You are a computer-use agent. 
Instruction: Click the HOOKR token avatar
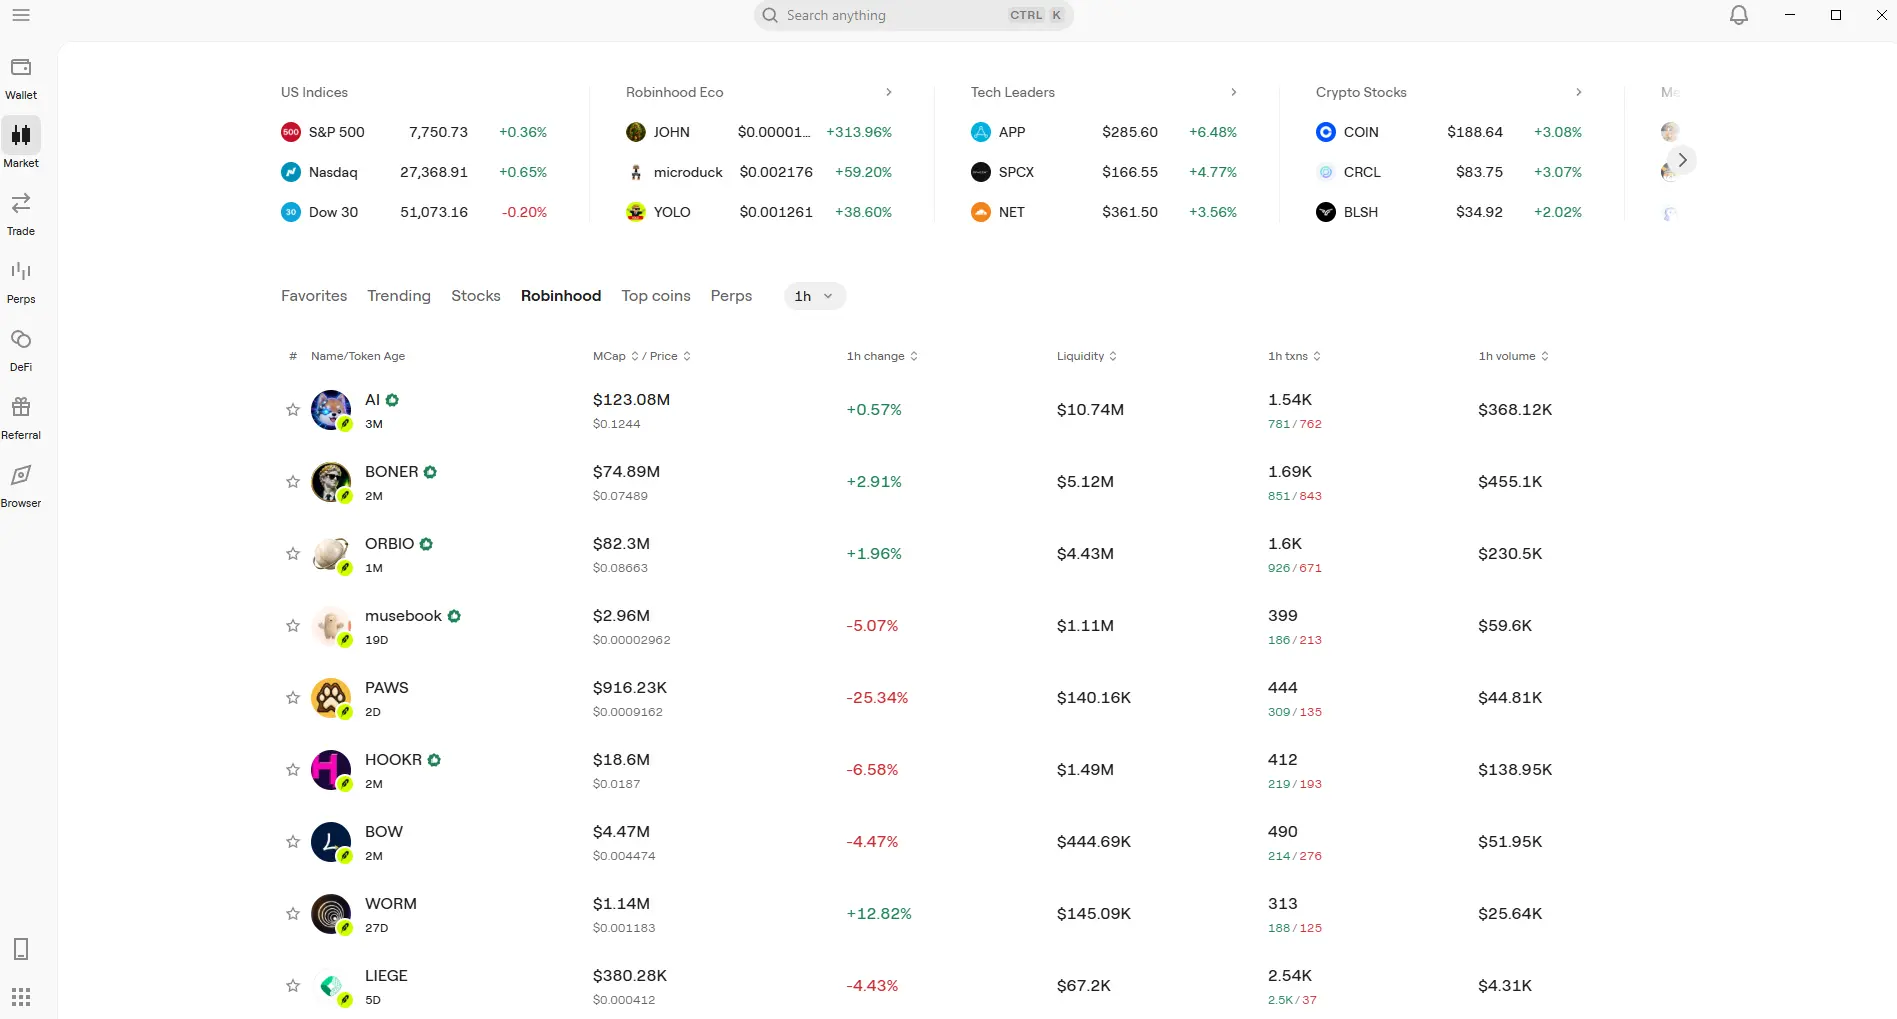click(331, 770)
